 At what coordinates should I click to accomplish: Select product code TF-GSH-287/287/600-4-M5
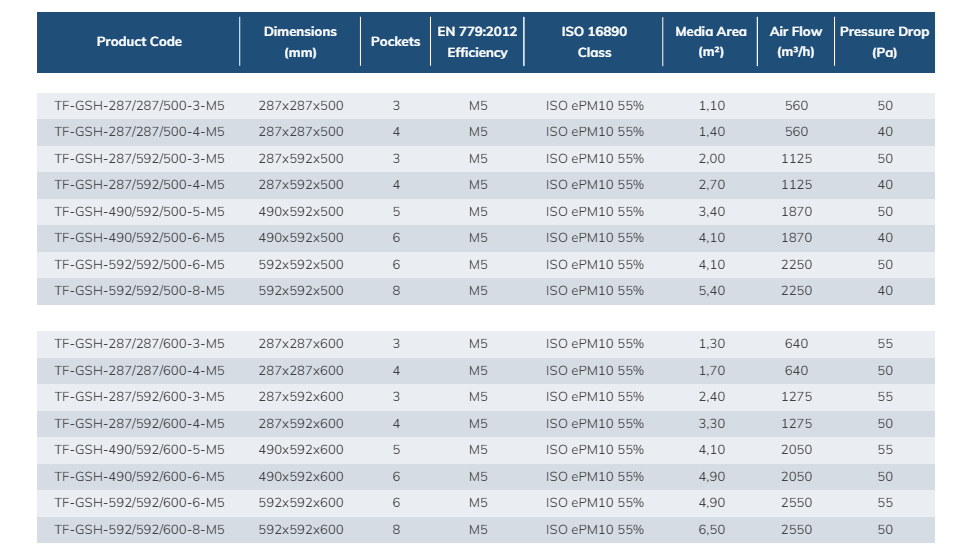[x=139, y=371]
